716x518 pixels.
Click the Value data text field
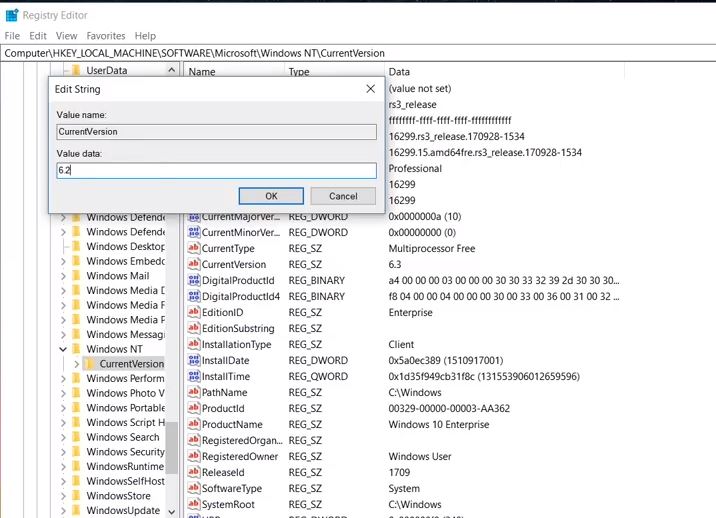coord(216,171)
